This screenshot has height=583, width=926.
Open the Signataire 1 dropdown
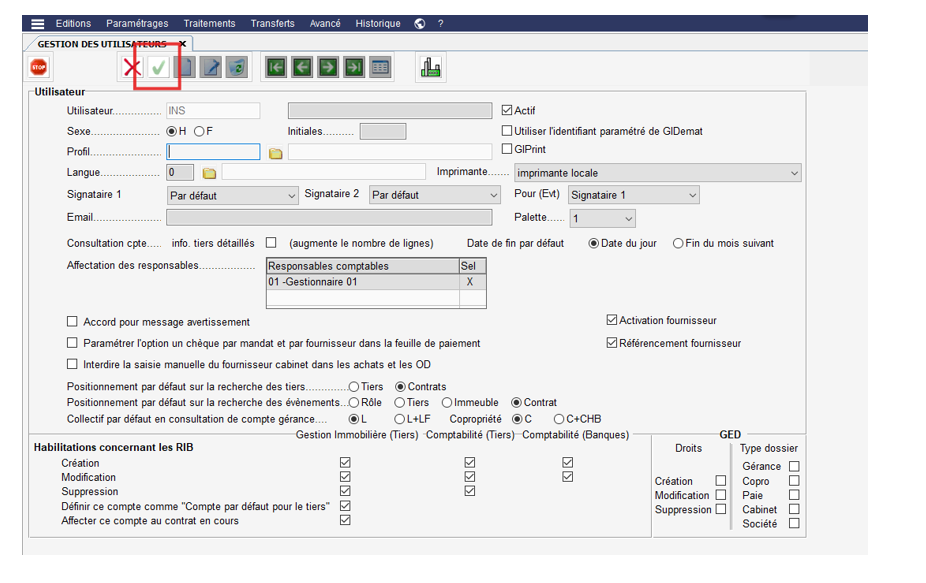[291, 196]
